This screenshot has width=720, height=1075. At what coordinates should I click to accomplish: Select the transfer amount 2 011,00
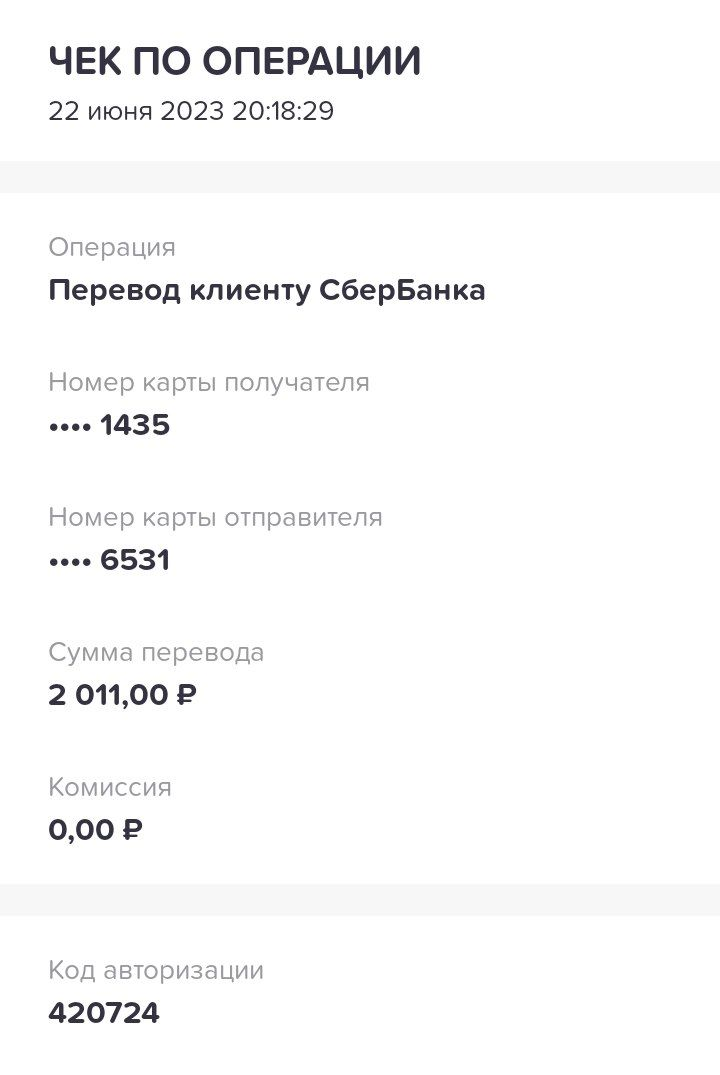click(108, 695)
